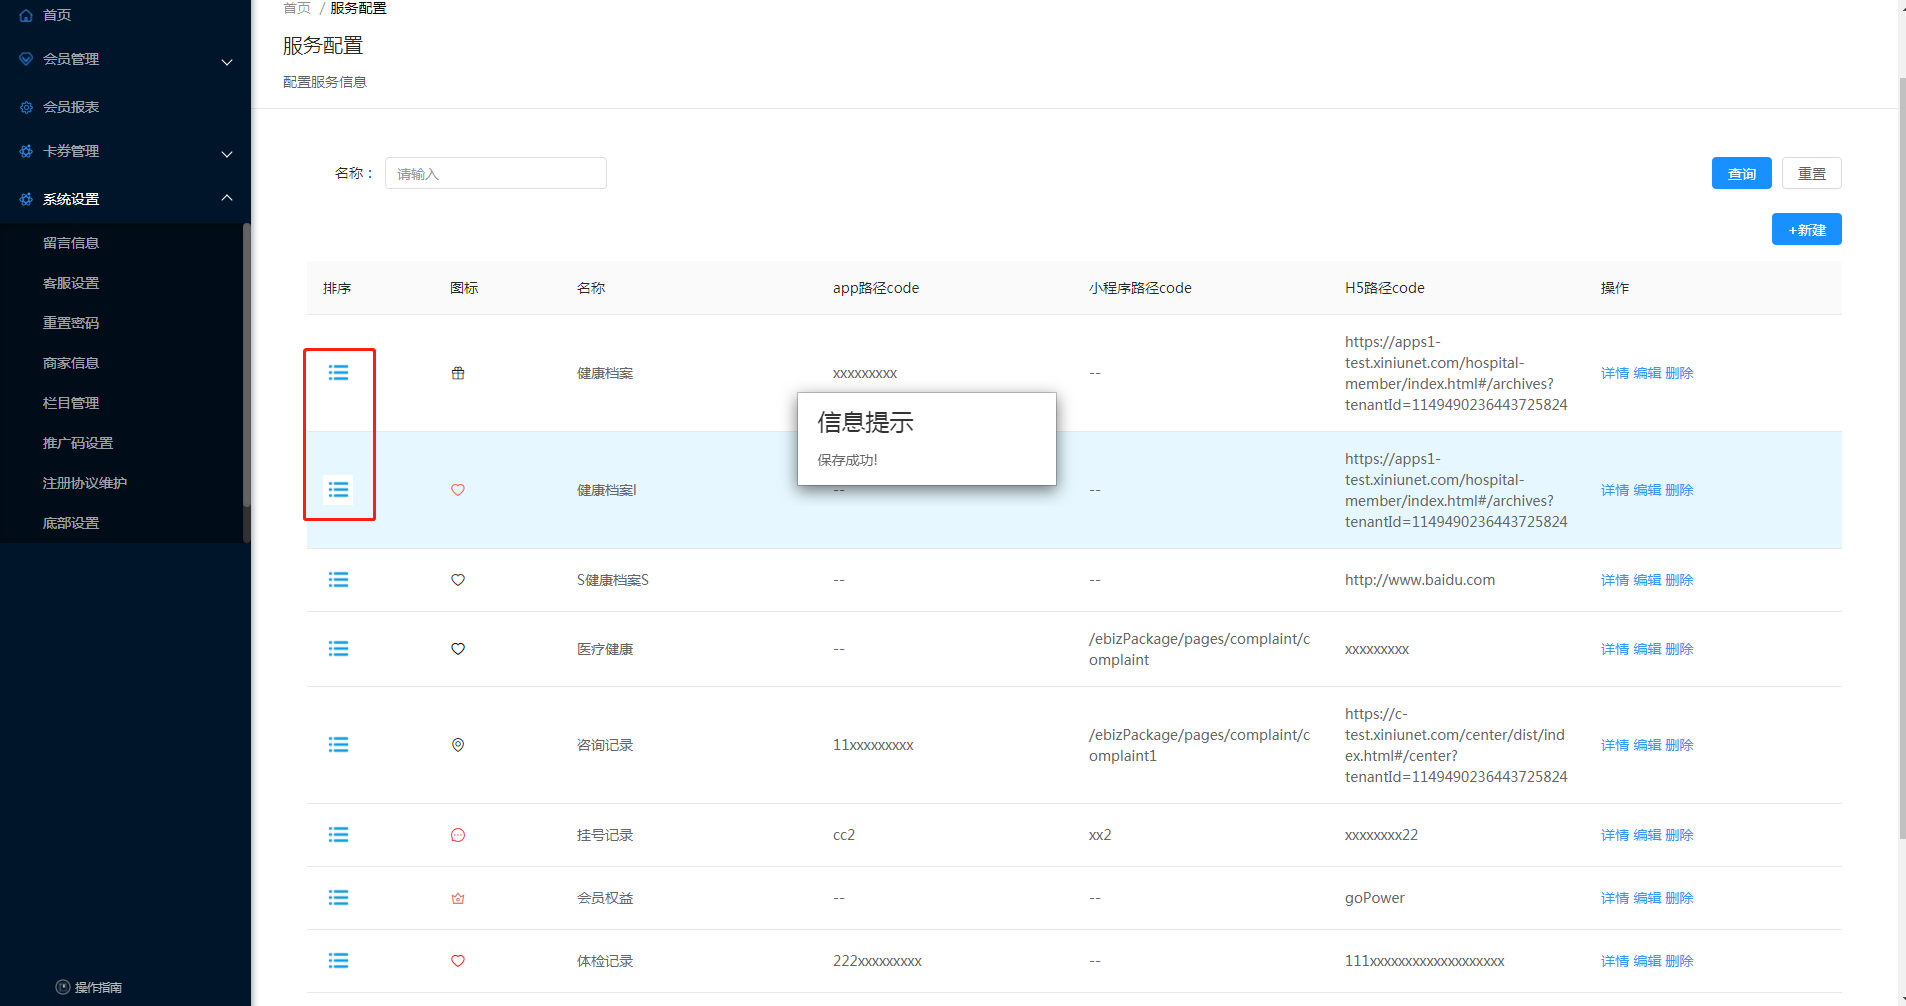
Task: Click the 操作指南 guide icon at sidebar bottom
Action: (x=63, y=987)
